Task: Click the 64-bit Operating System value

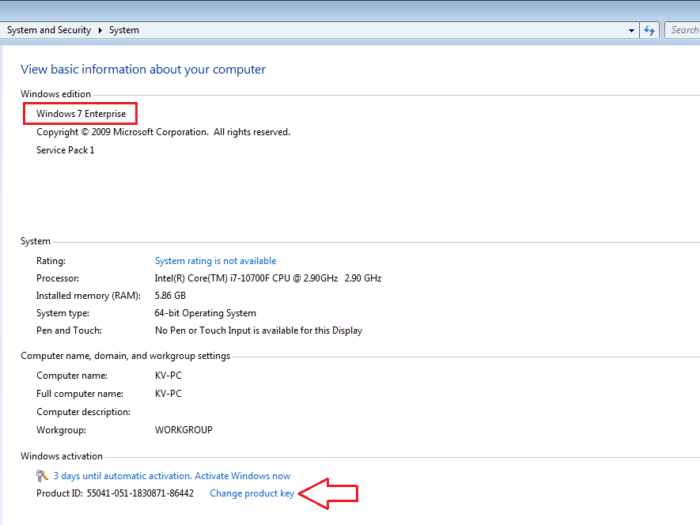Action: coord(205,313)
